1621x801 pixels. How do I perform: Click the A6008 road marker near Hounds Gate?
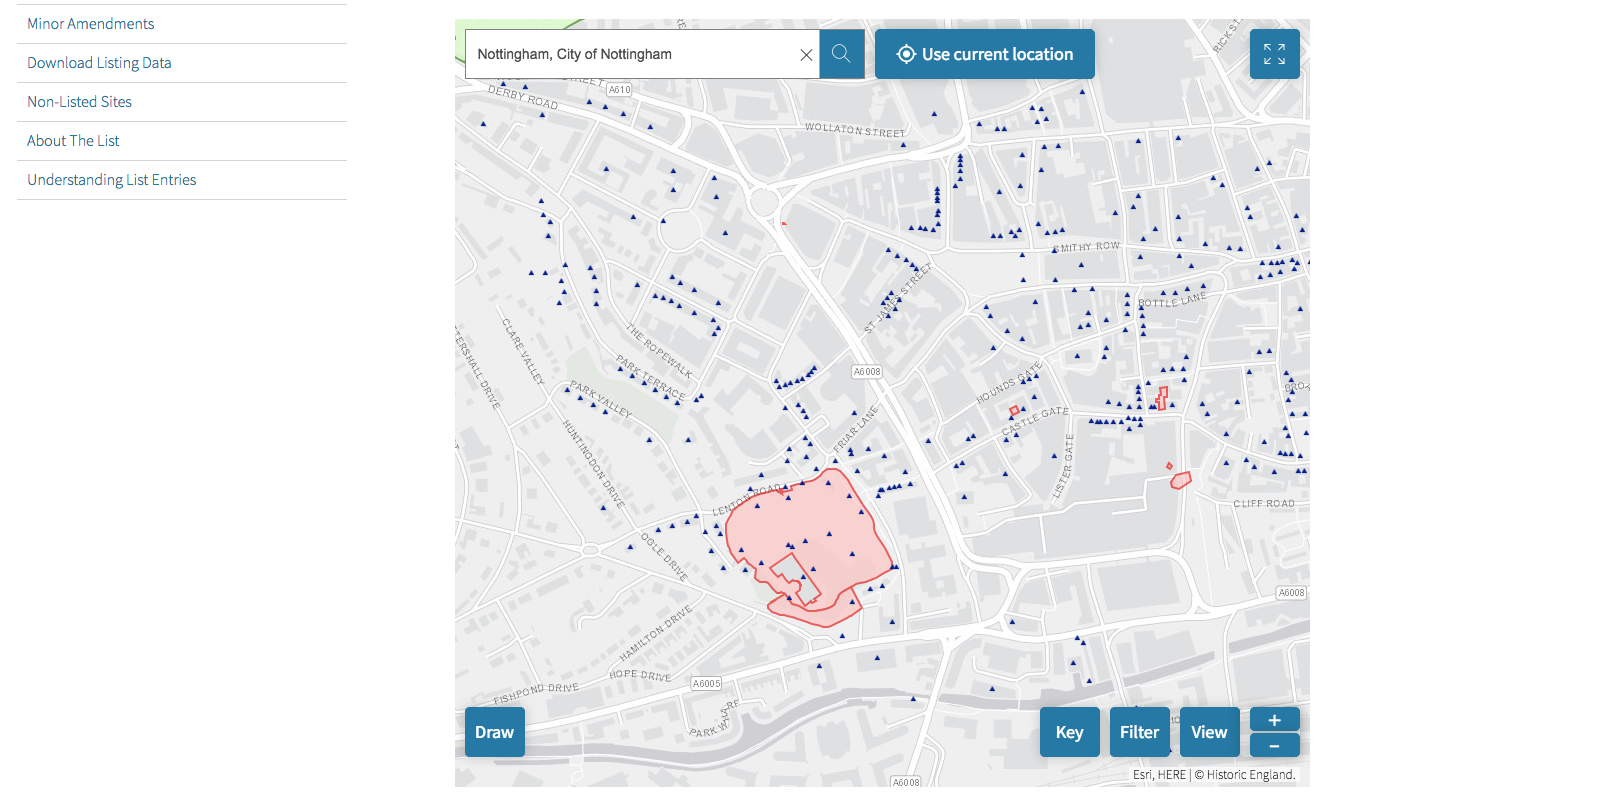pyautogui.click(x=867, y=372)
